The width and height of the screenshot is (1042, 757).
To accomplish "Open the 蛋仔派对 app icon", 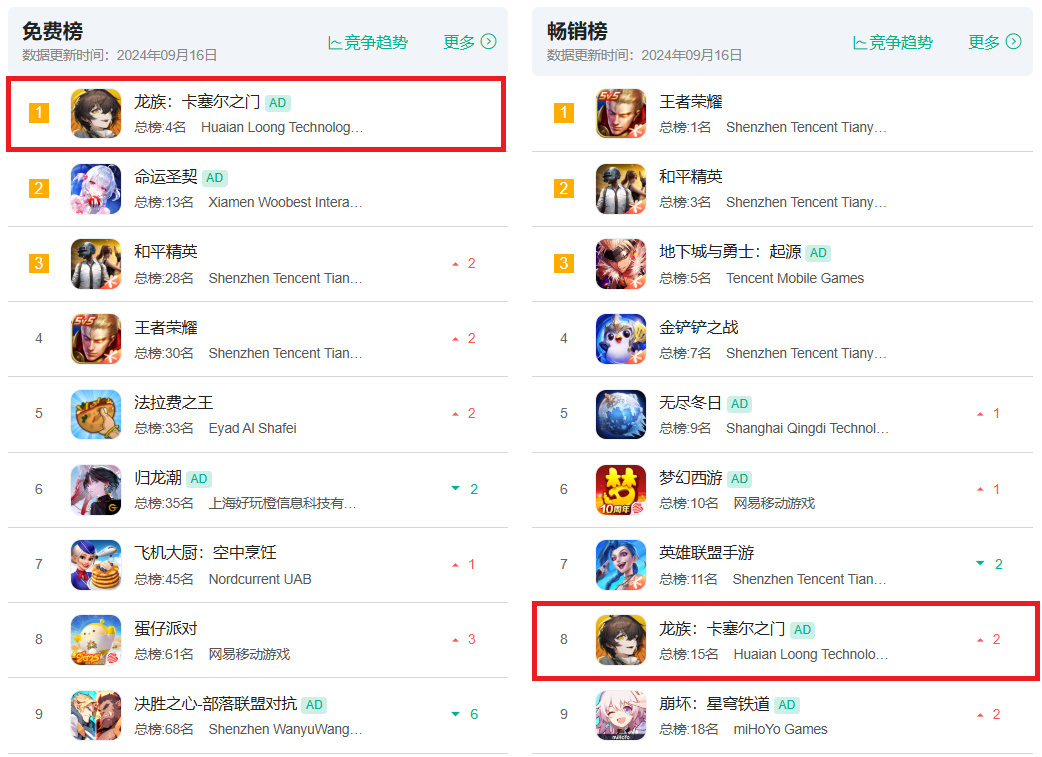I will click(96, 640).
